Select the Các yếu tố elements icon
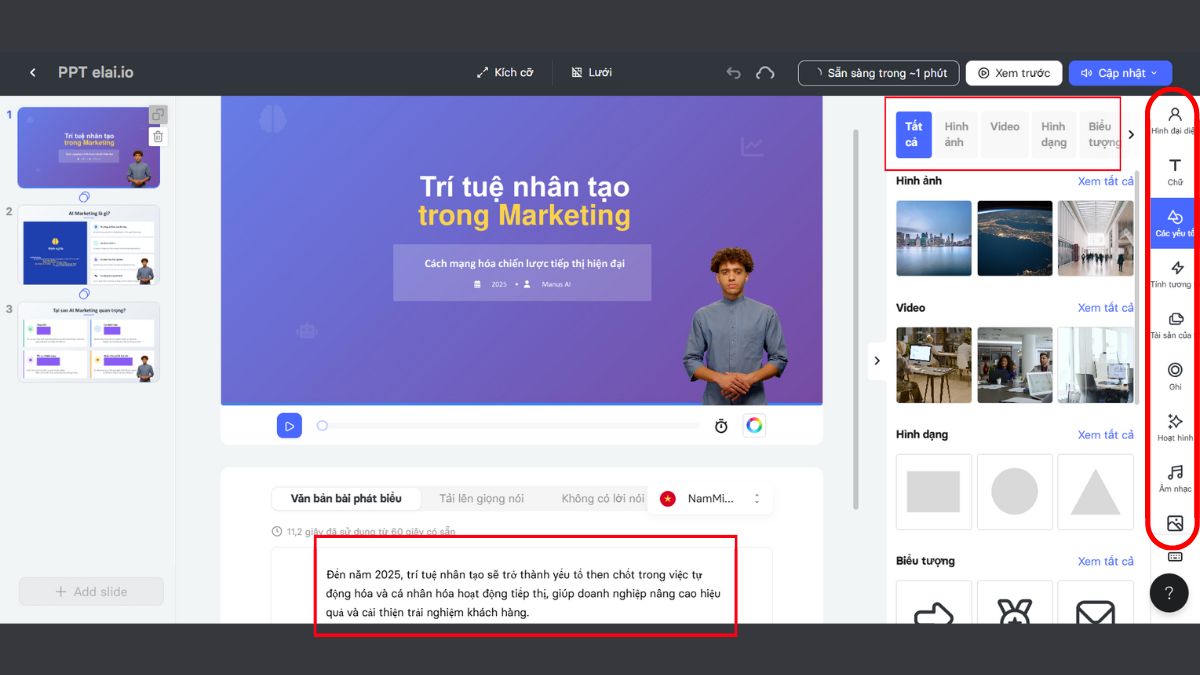1200x675 pixels. coord(1174,223)
